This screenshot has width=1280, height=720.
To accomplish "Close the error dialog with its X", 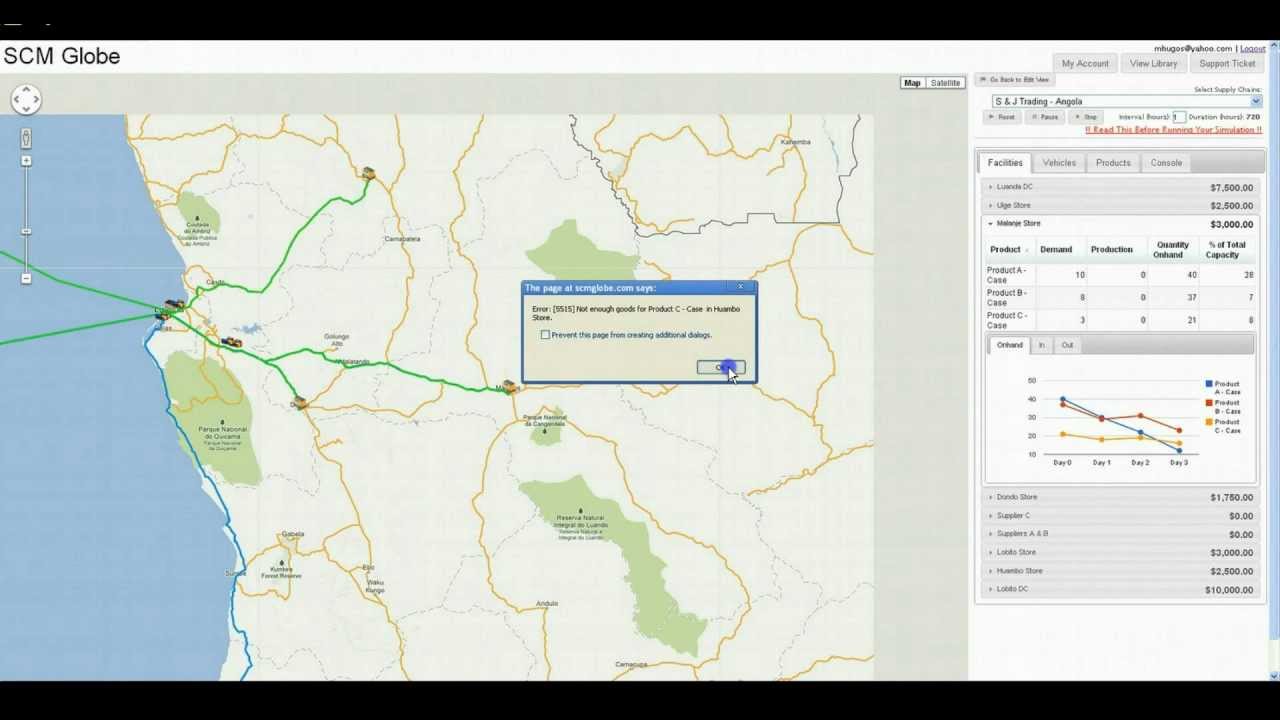I will tap(741, 287).
